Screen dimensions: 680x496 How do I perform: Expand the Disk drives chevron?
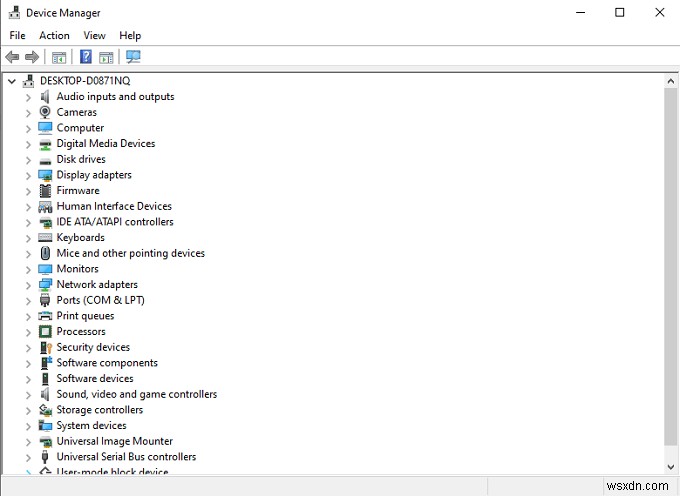click(28, 160)
